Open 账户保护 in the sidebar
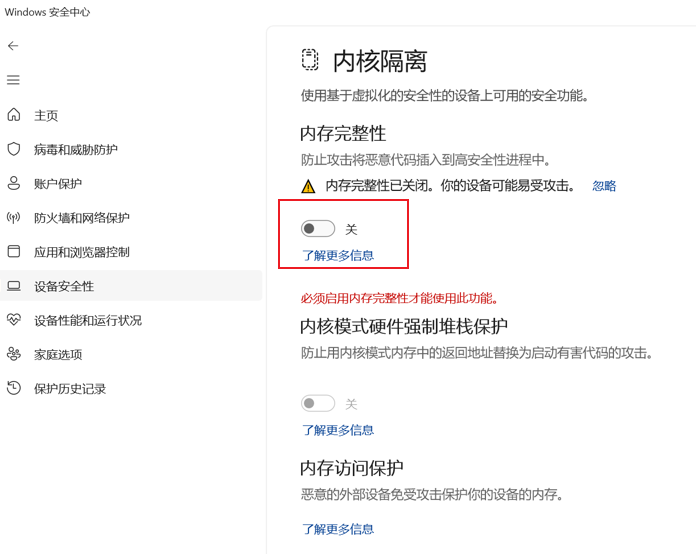Screen dimensions: 696x554 point(58,184)
